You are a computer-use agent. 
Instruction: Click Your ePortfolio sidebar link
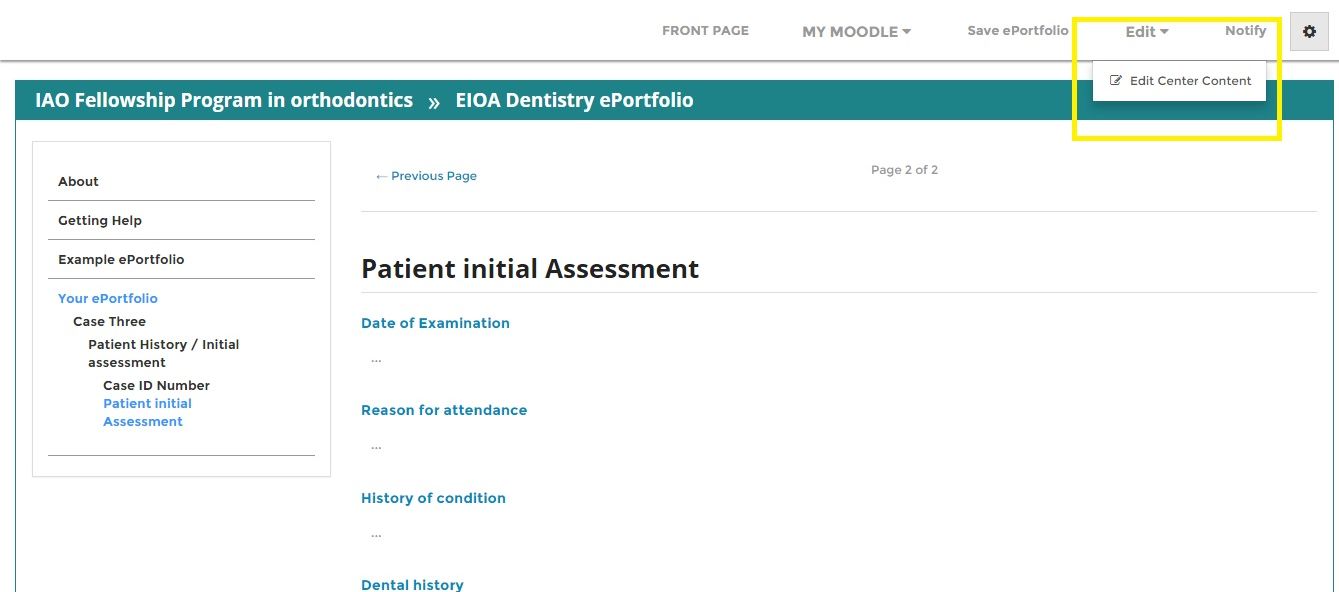coord(108,299)
